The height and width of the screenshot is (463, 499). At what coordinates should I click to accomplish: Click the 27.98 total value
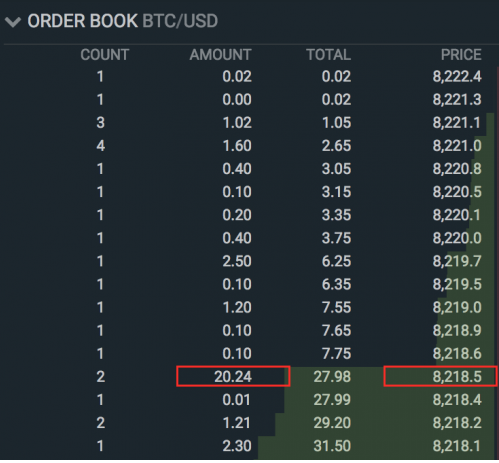(x=332, y=377)
